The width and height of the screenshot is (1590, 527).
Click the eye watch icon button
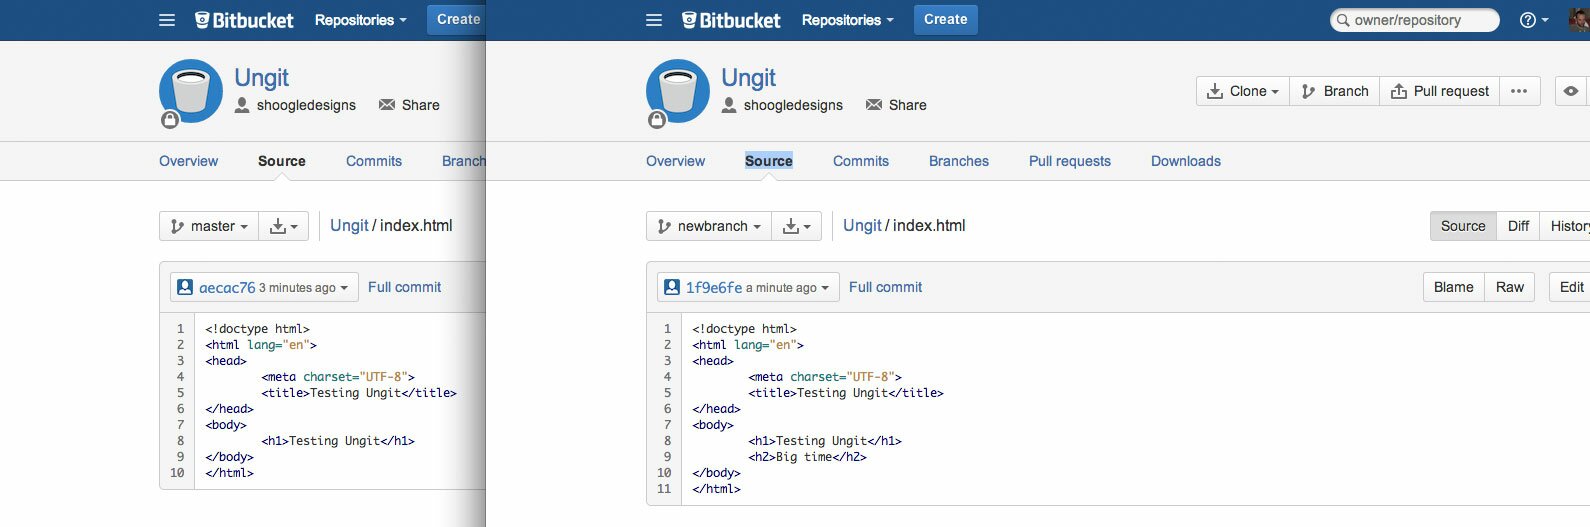pos(1571,91)
